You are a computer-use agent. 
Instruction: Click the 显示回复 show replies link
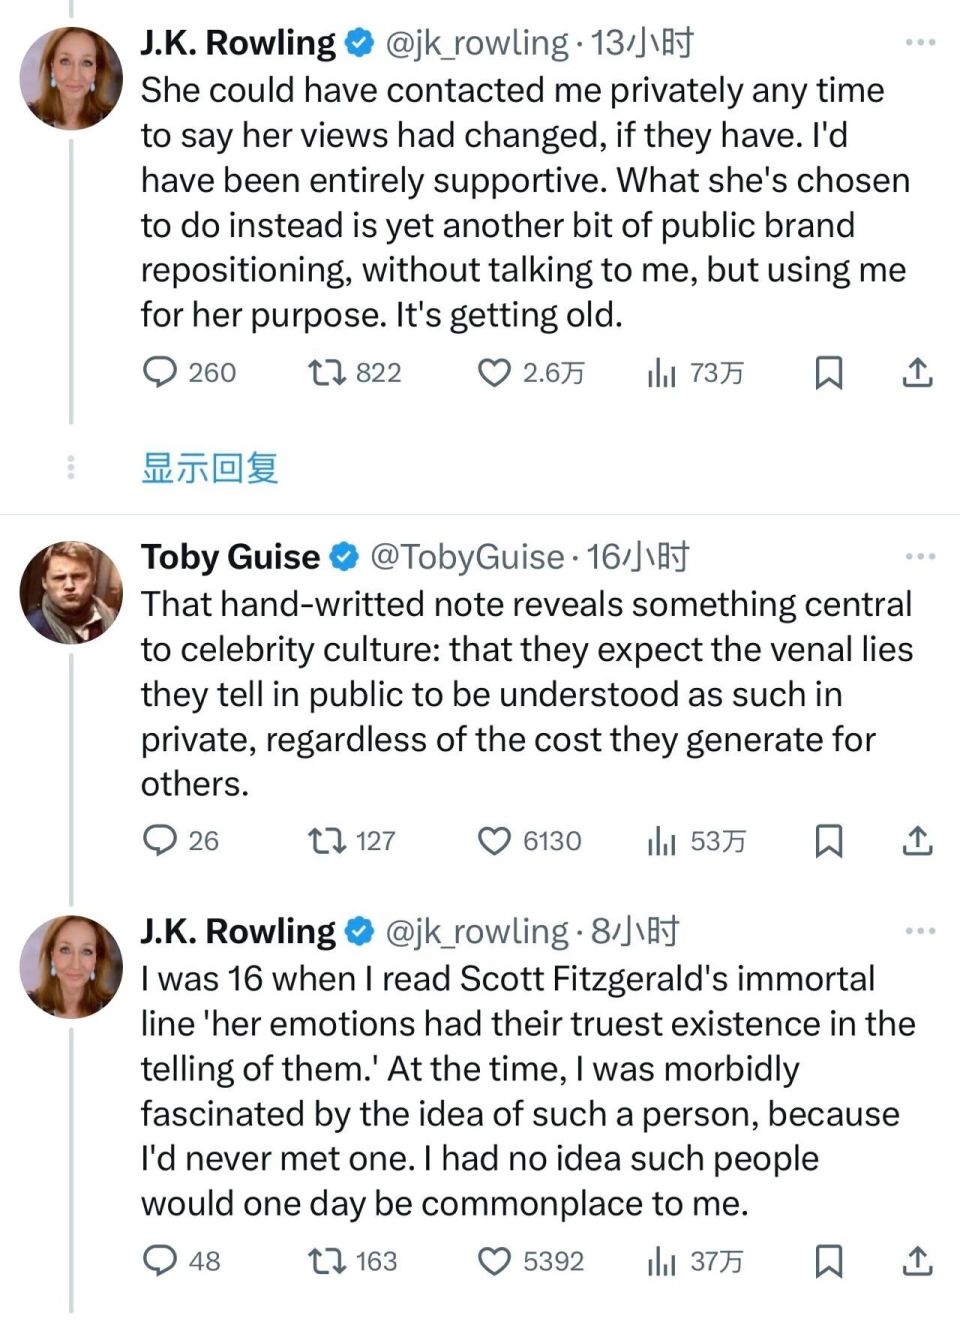coord(210,467)
